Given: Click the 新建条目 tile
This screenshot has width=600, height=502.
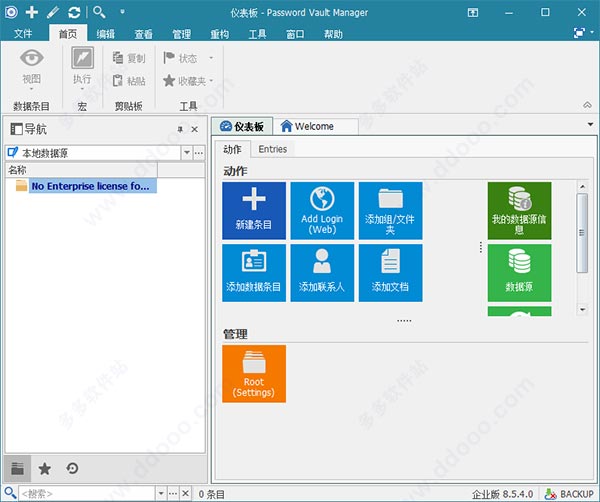Looking at the screenshot, I should coord(254,211).
